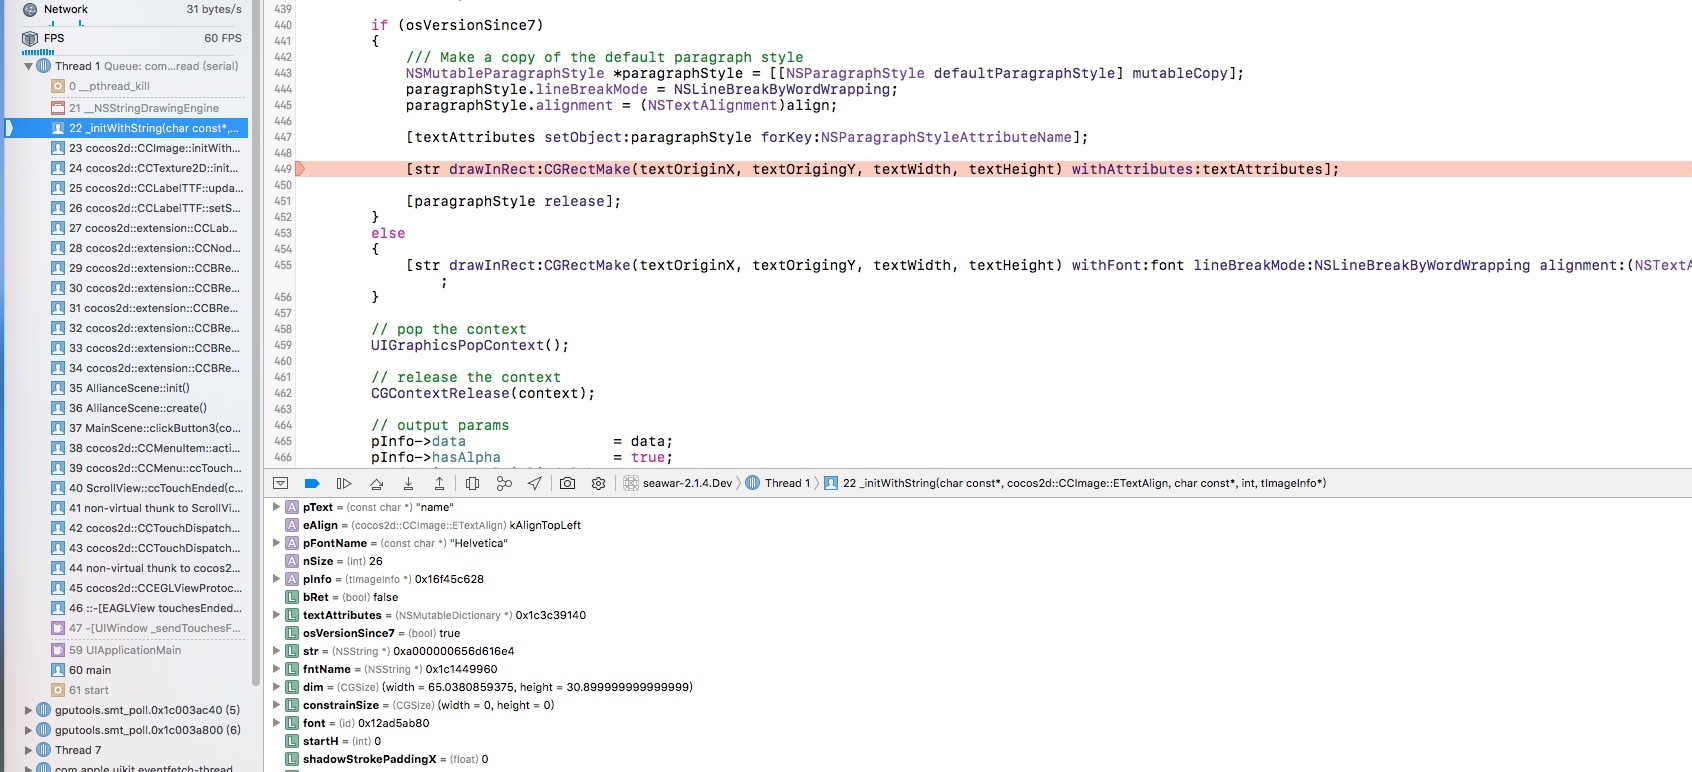Click line number 449 in gutter

coord(283,169)
